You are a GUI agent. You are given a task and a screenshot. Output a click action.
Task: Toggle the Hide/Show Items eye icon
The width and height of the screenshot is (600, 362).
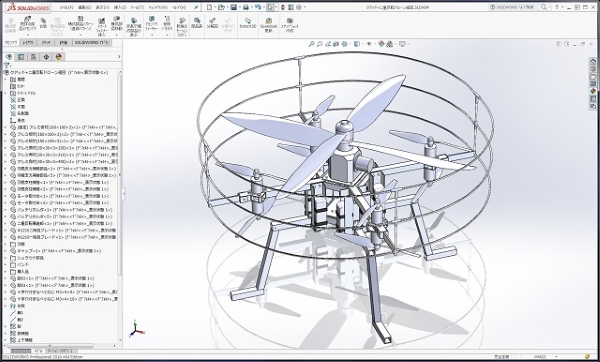369,44
